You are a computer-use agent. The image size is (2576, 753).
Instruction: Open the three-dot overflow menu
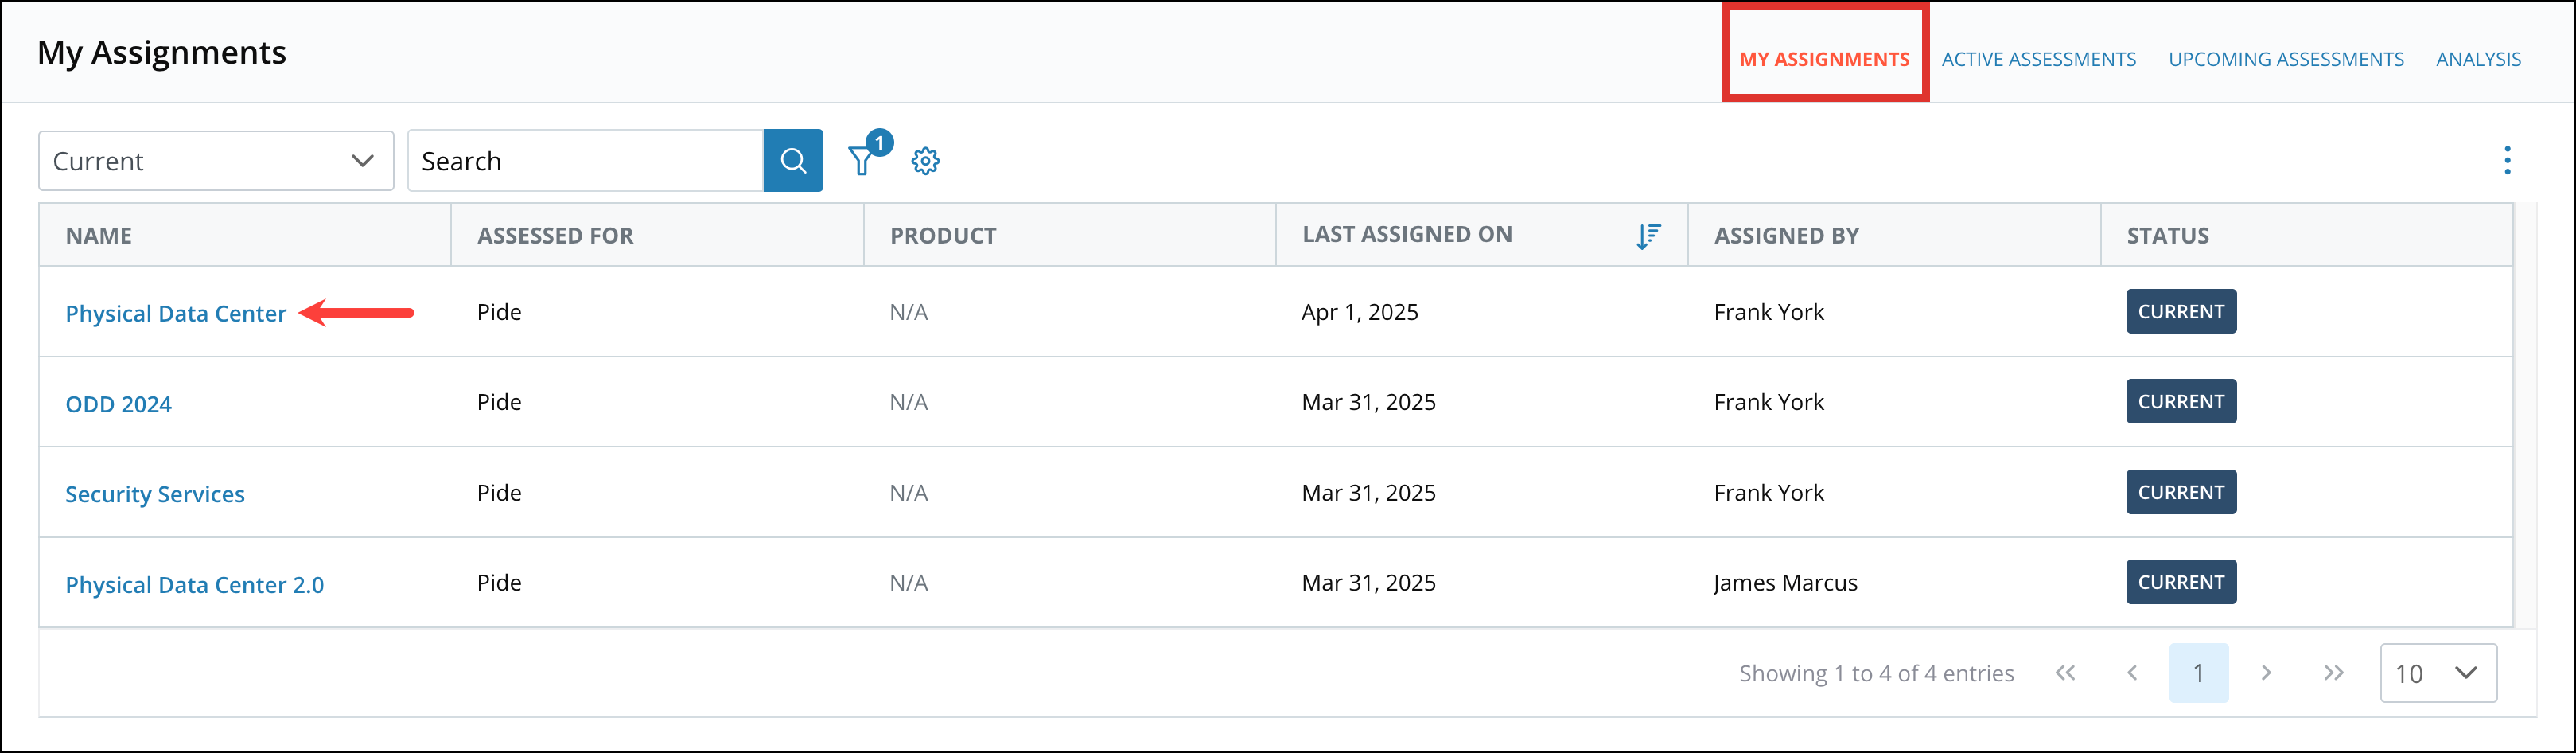click(2507, 160)
